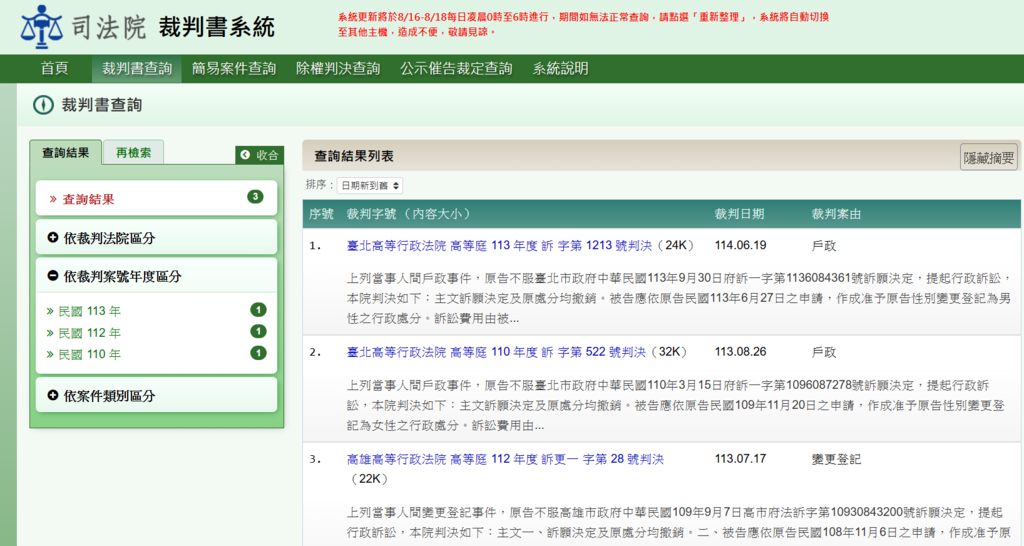
Task: Click the summary text of result 2
Action: click(x=676, y=406)
